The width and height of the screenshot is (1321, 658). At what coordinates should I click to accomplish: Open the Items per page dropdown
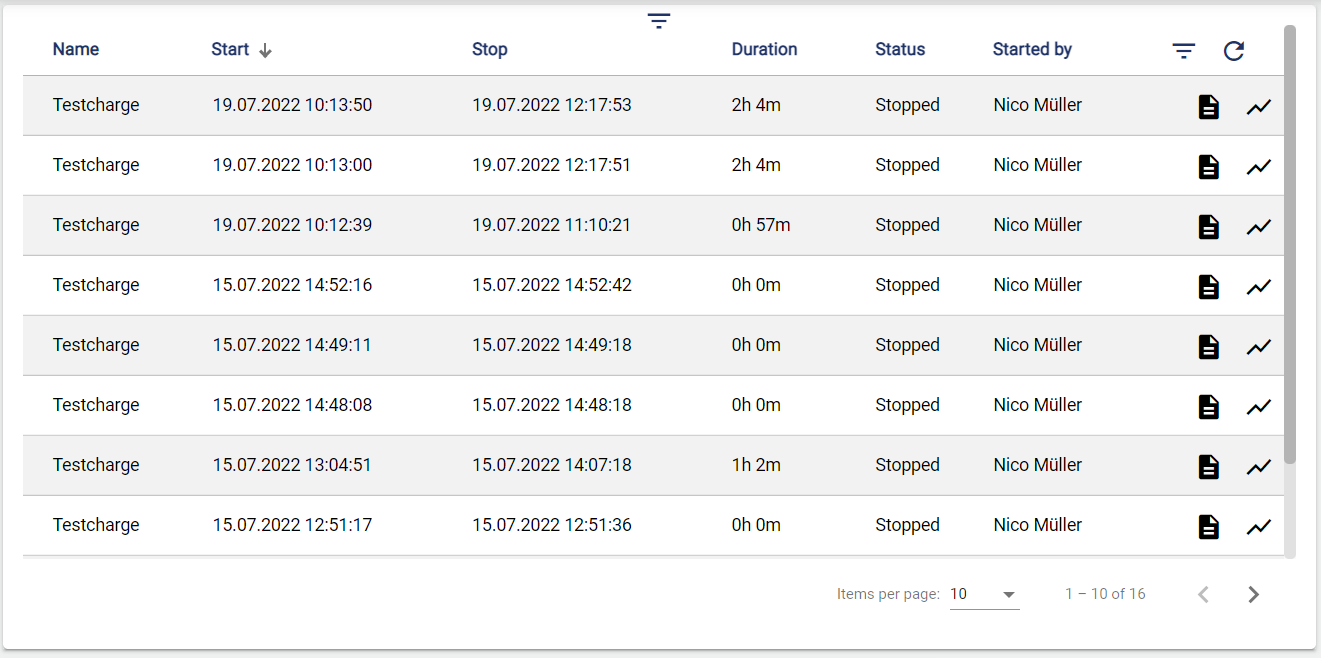(x=984, y=595)
